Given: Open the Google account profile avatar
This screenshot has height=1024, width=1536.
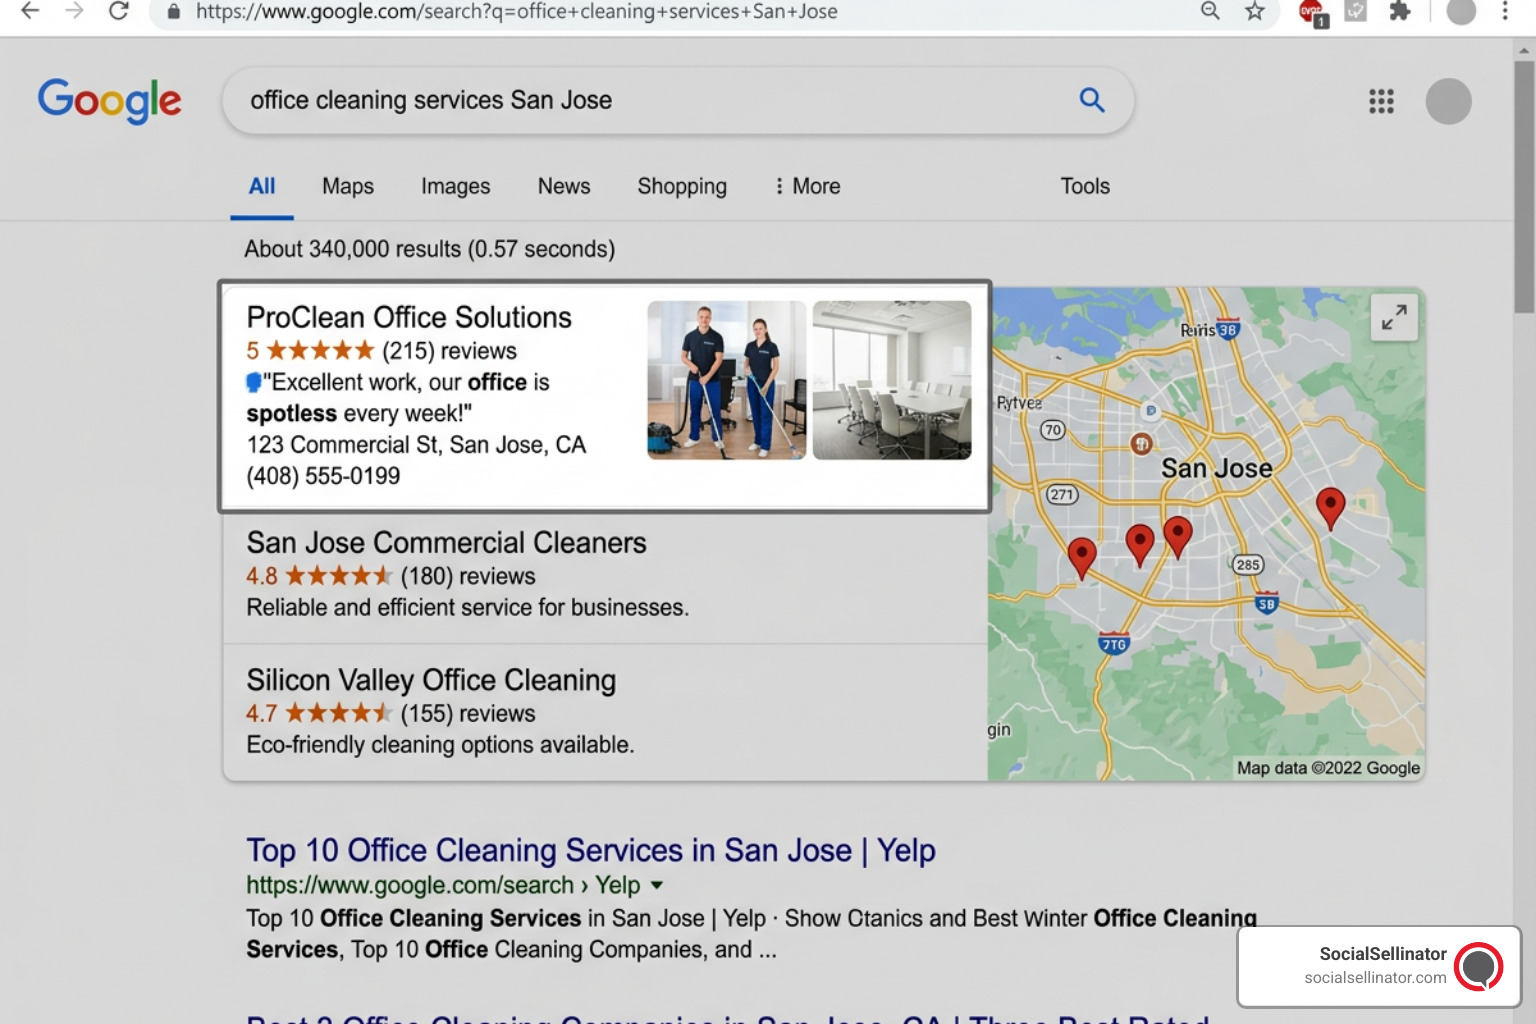Looking at the screenshot, I should 1448,101.
